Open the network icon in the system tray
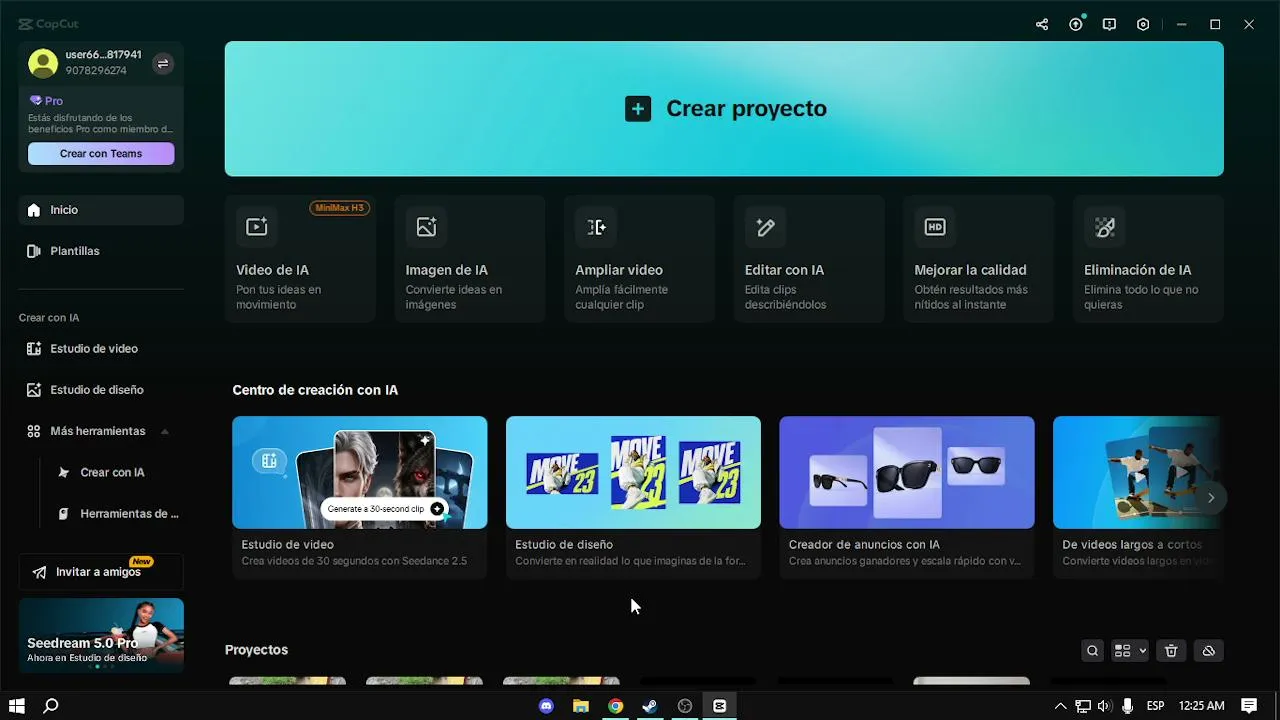Viewport: 1280px width, 720px height. [1083, 706]
